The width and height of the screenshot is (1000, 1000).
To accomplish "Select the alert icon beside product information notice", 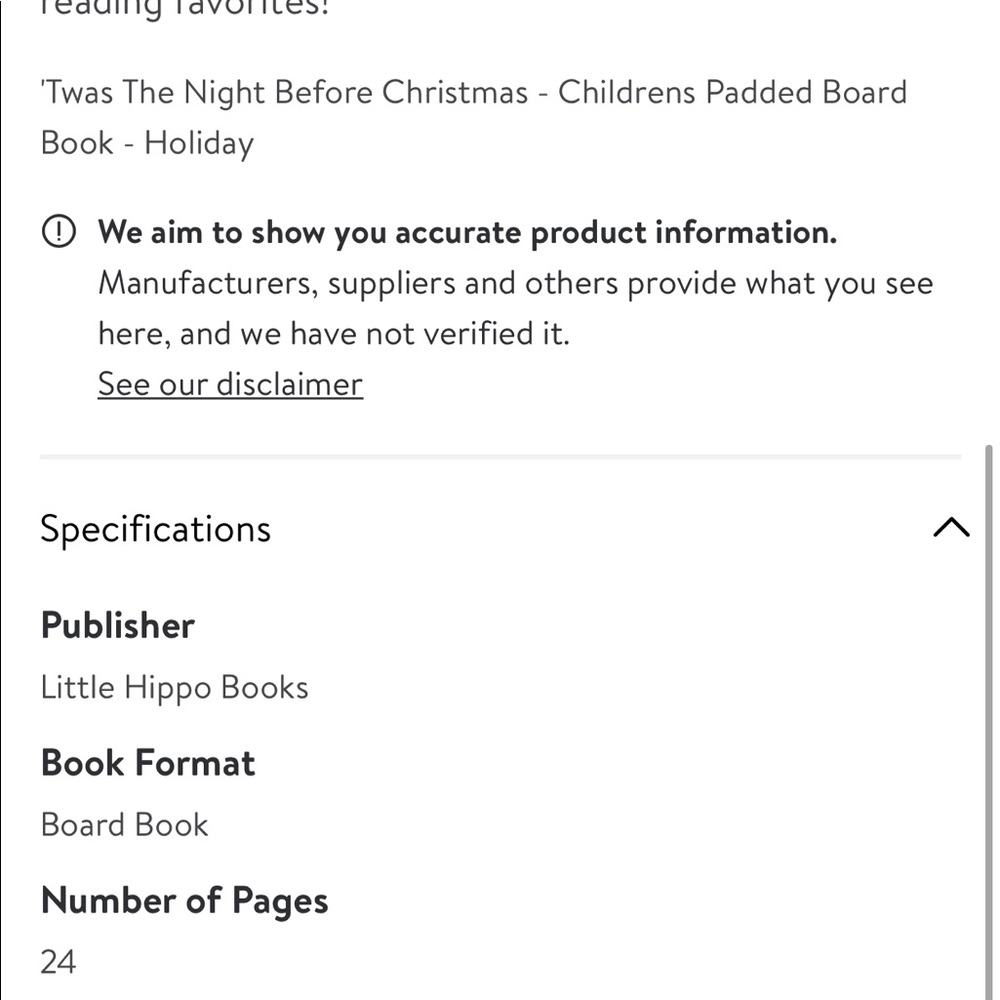I will [x=60, y=231].
